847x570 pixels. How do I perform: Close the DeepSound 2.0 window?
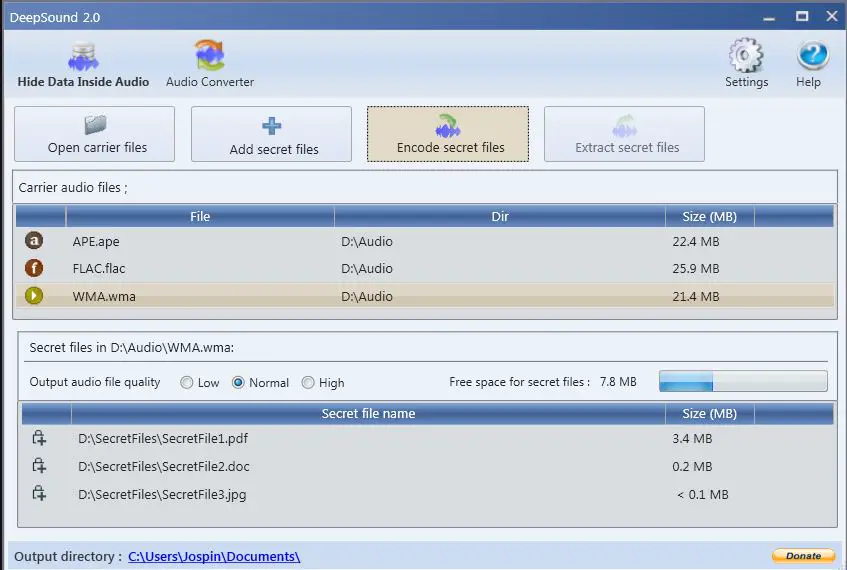point(832,16)
